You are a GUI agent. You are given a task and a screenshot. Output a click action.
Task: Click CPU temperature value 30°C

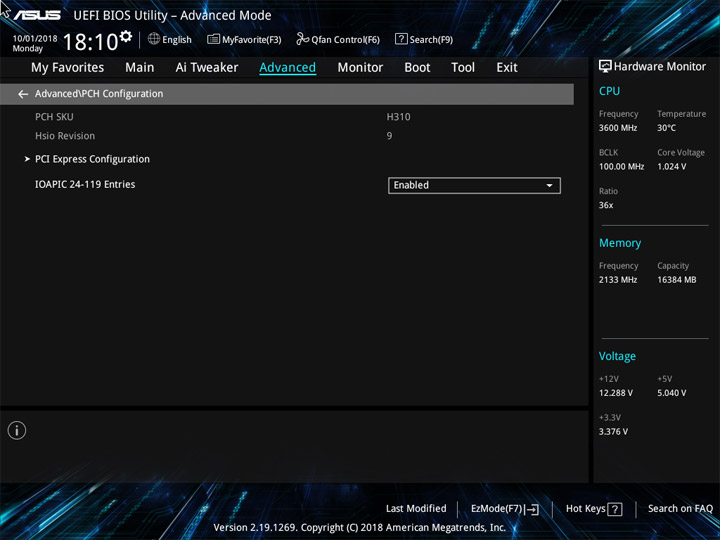[666, 128]
